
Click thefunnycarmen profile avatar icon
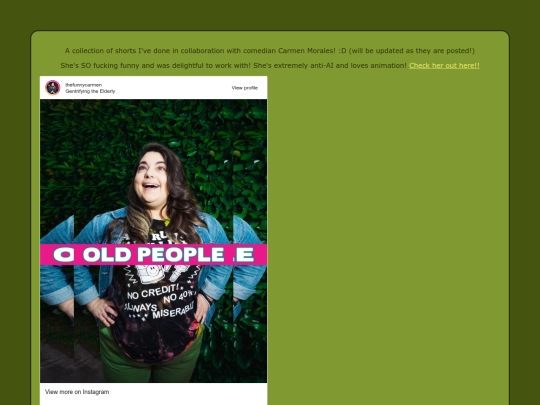pyautogui.click(x=53, y=87)
